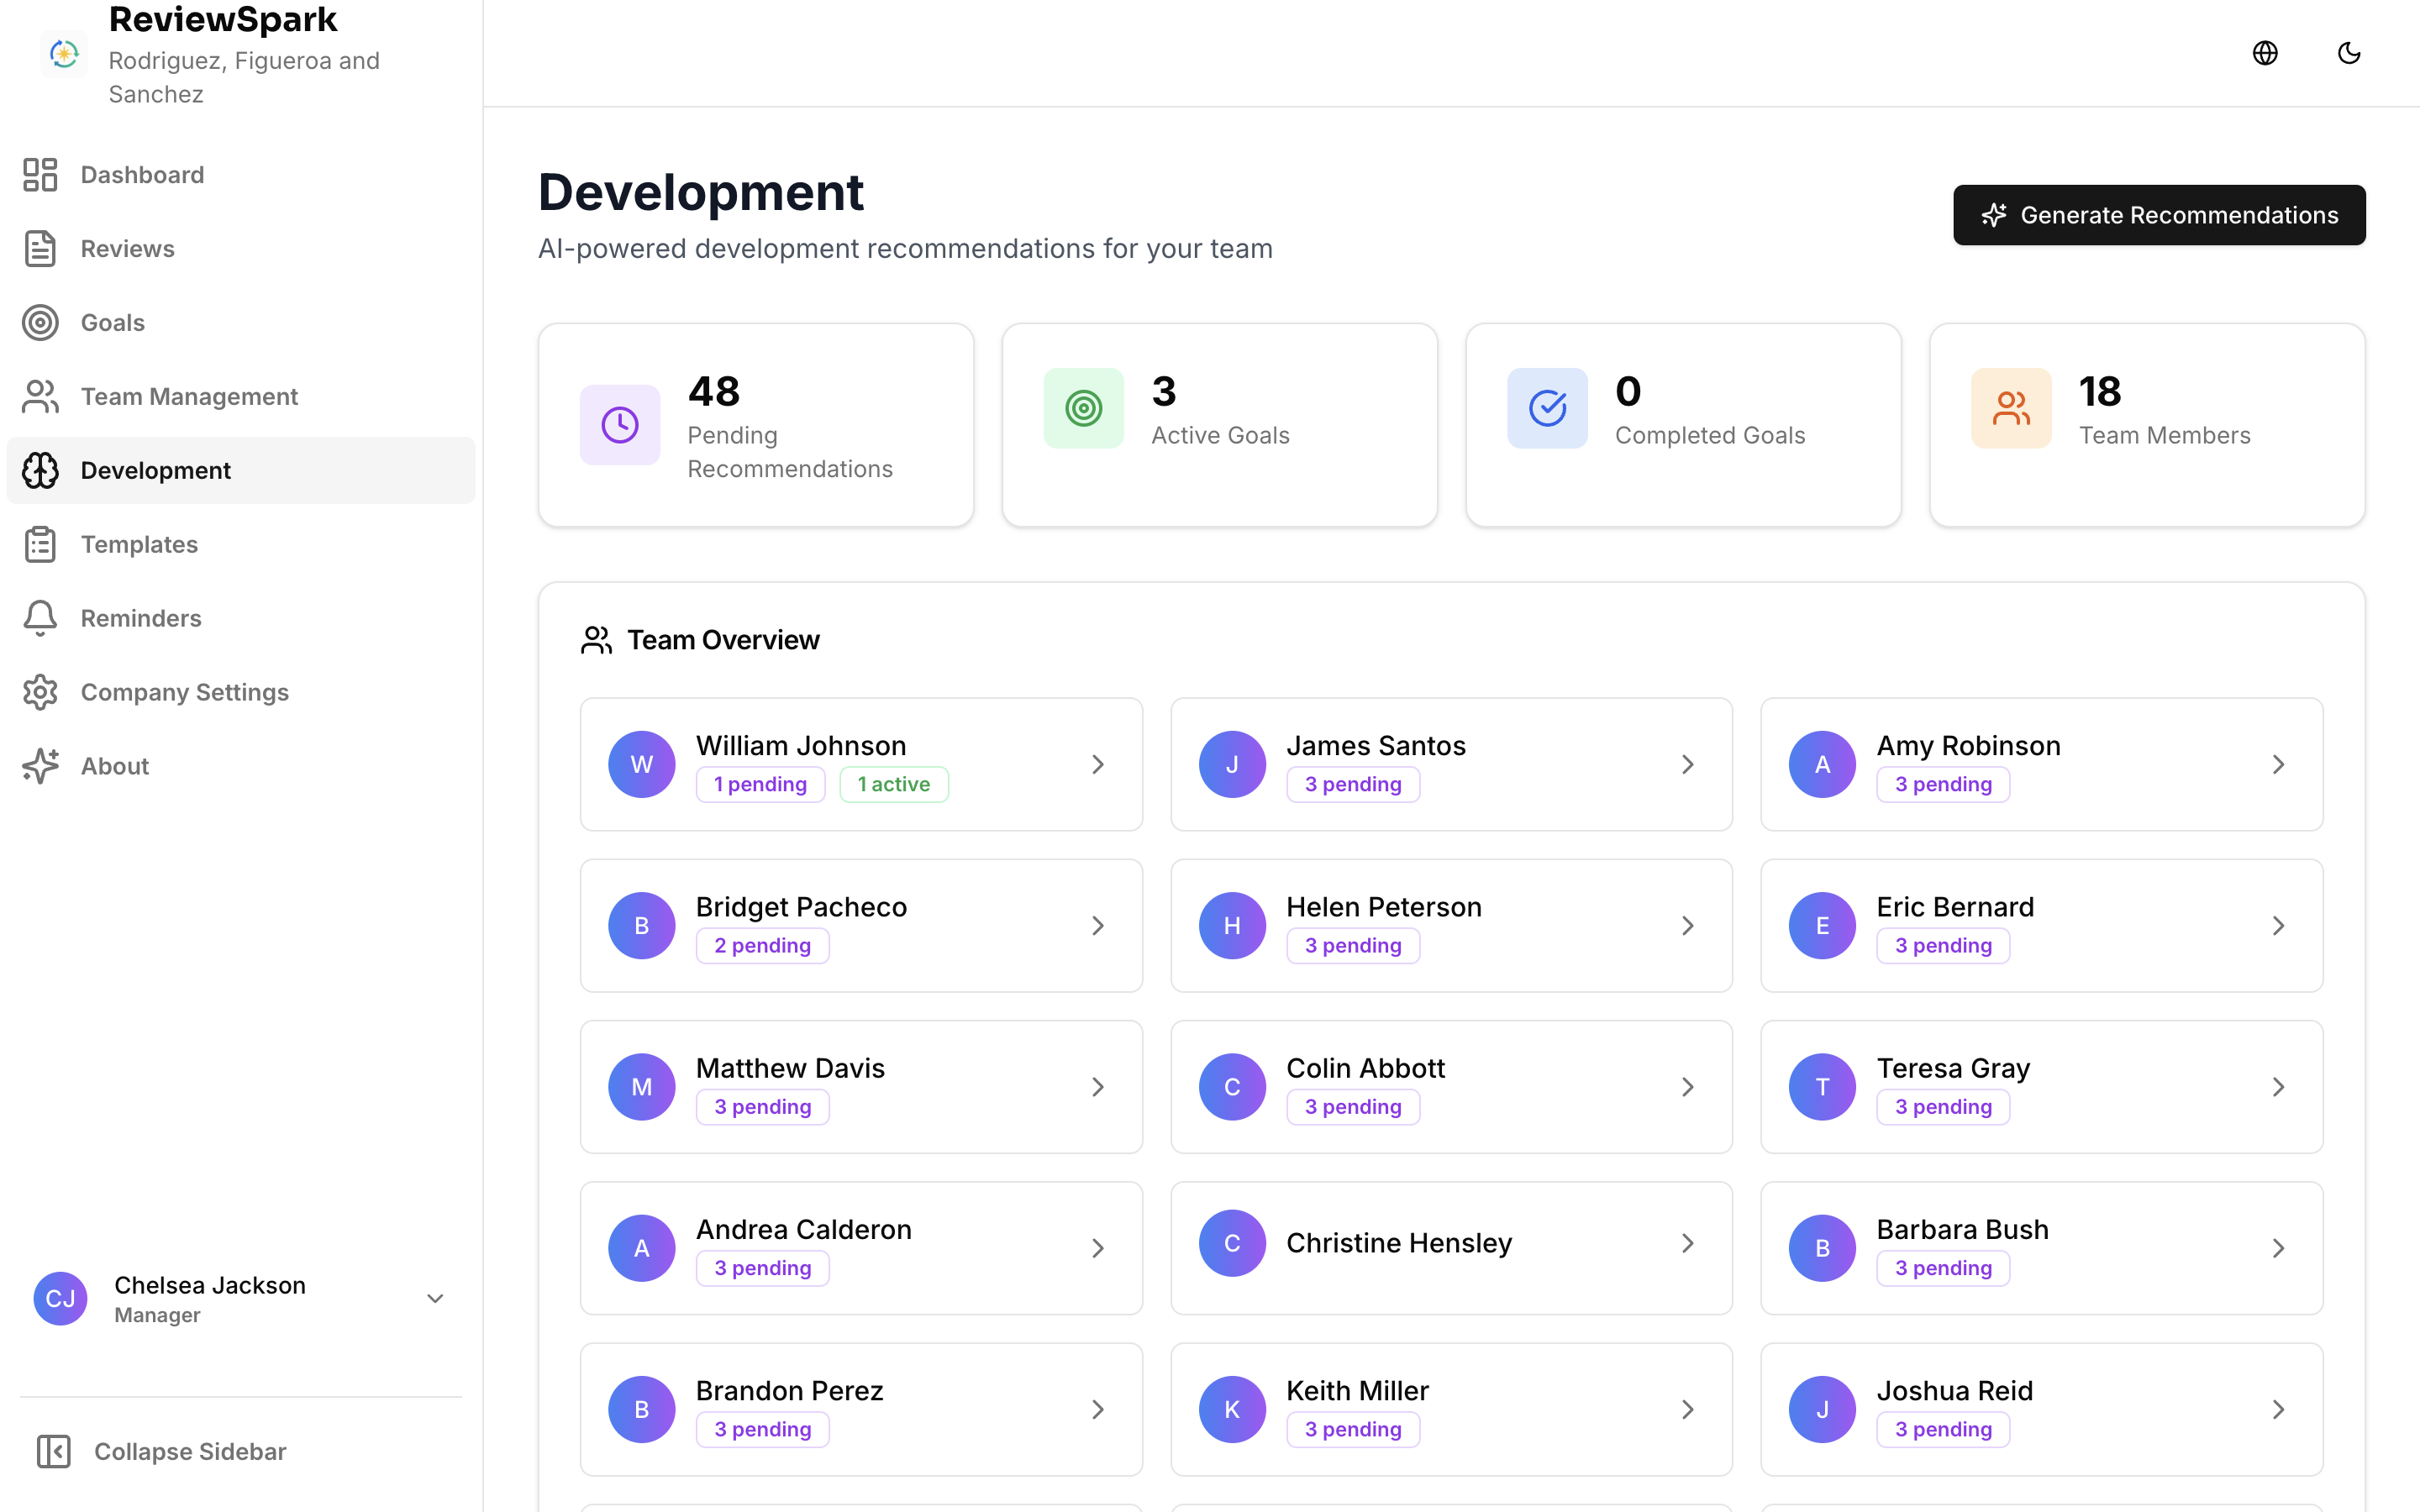Go to Team Management page
The height and width of the screenshot is (1512, 2420).
coord(188,397)
